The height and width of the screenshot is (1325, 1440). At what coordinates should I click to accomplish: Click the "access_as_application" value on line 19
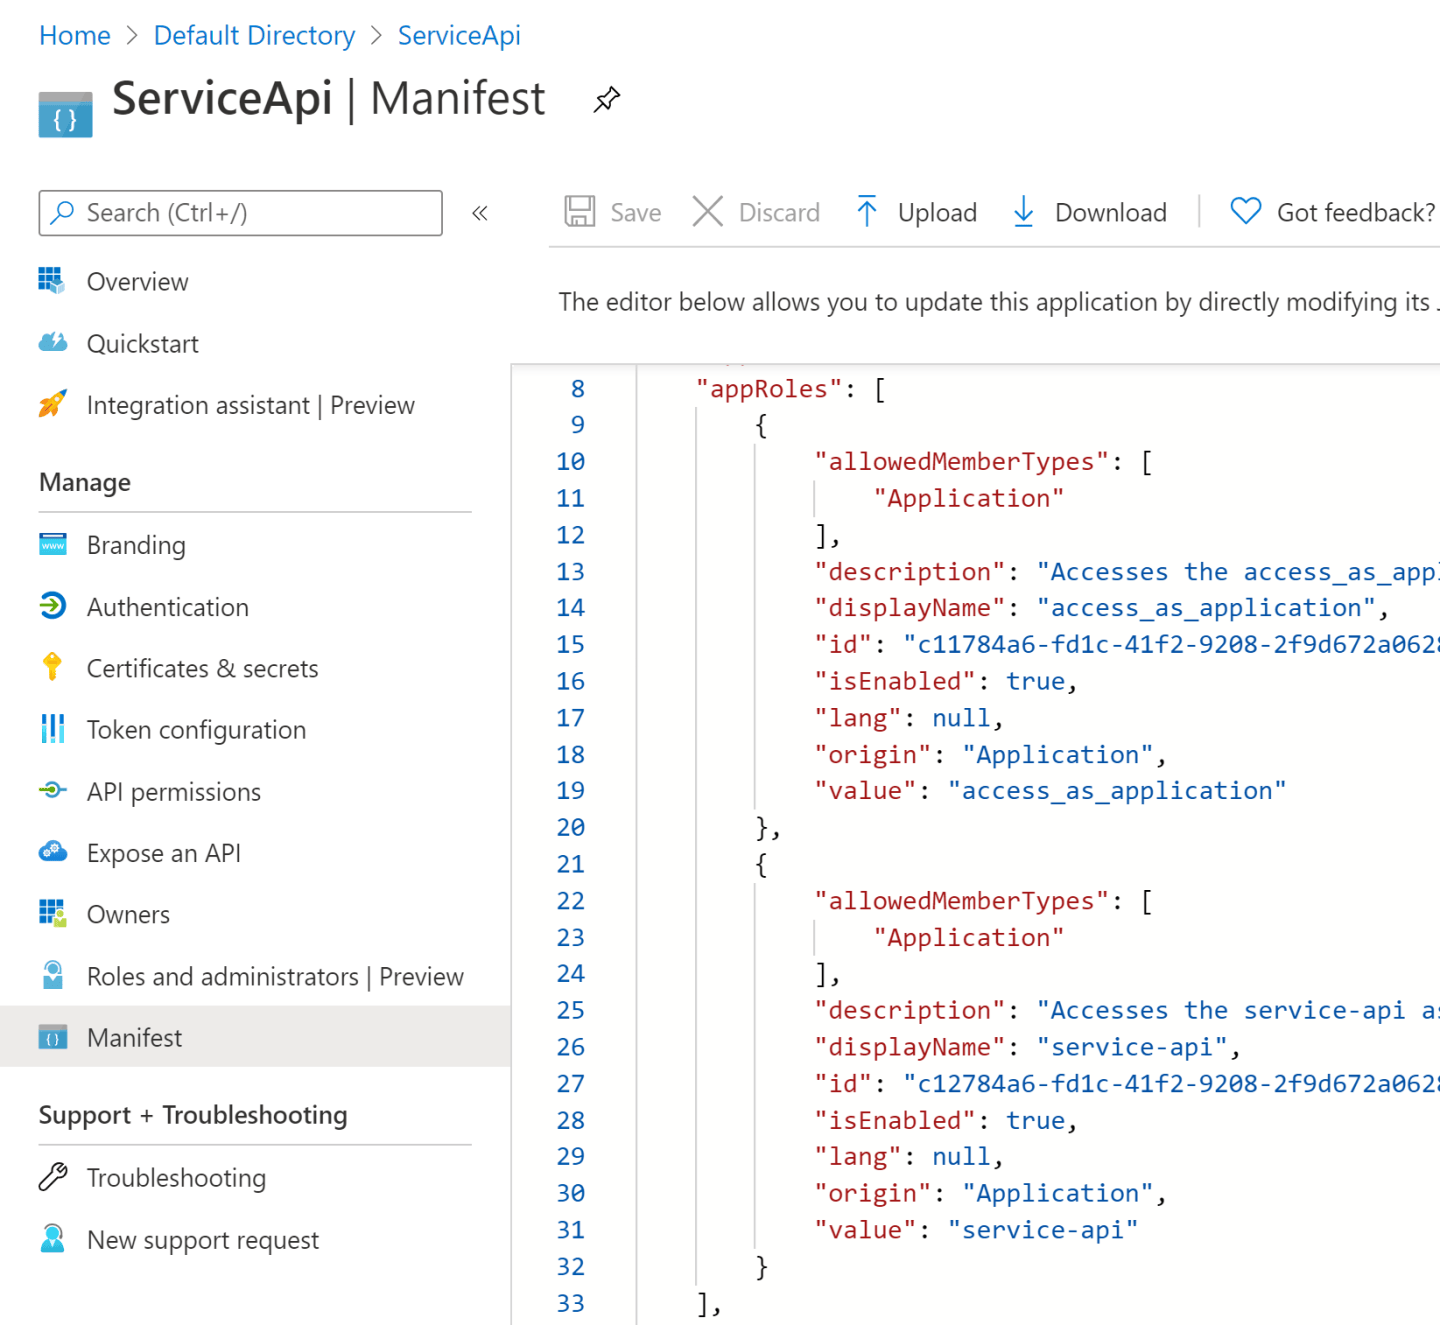pyautogui.click(x=1117, y=791)
